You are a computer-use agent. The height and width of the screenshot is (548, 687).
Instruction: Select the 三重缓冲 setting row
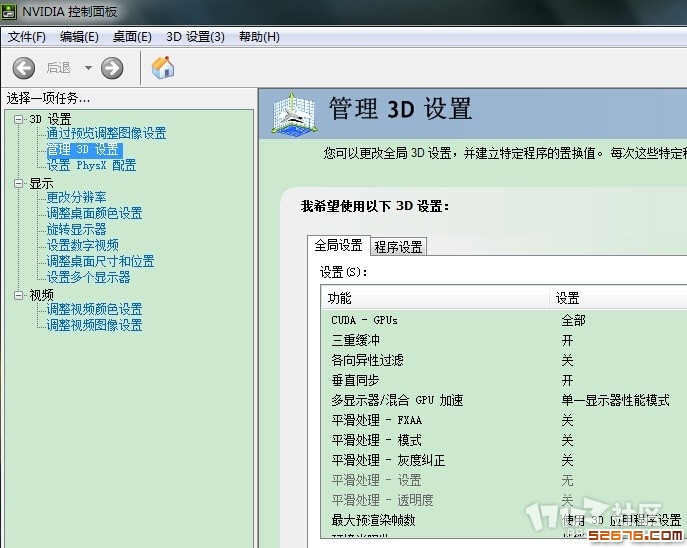coord(504,340)
